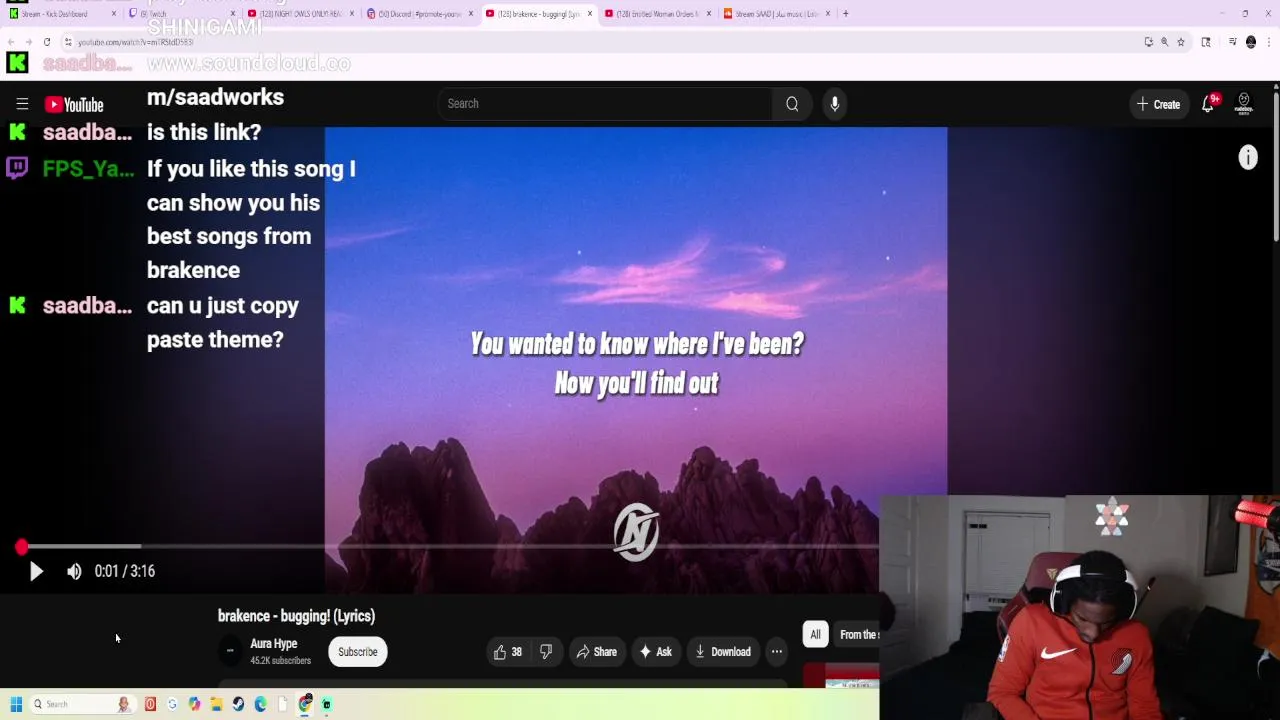Open more actions ellipsis menu

point(777,652)
